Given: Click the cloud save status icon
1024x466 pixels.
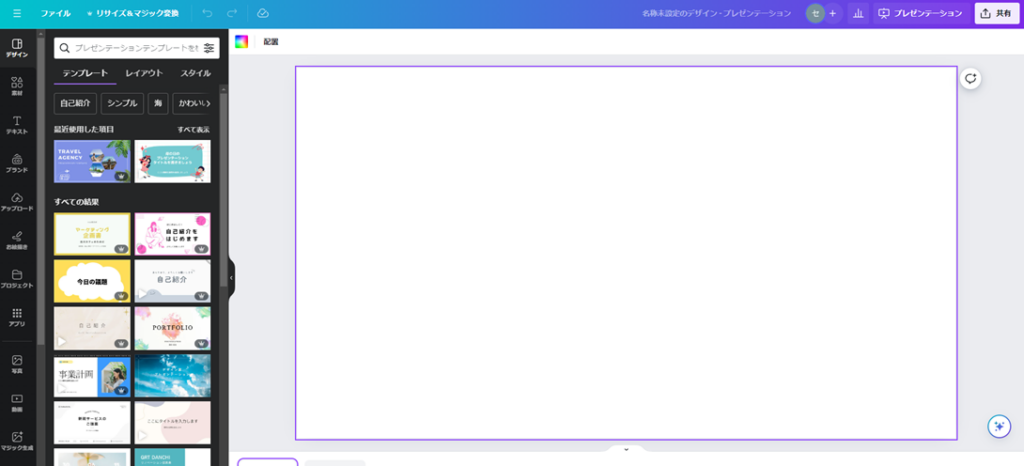Looking at the screenshot, I should tap(263, 14).
